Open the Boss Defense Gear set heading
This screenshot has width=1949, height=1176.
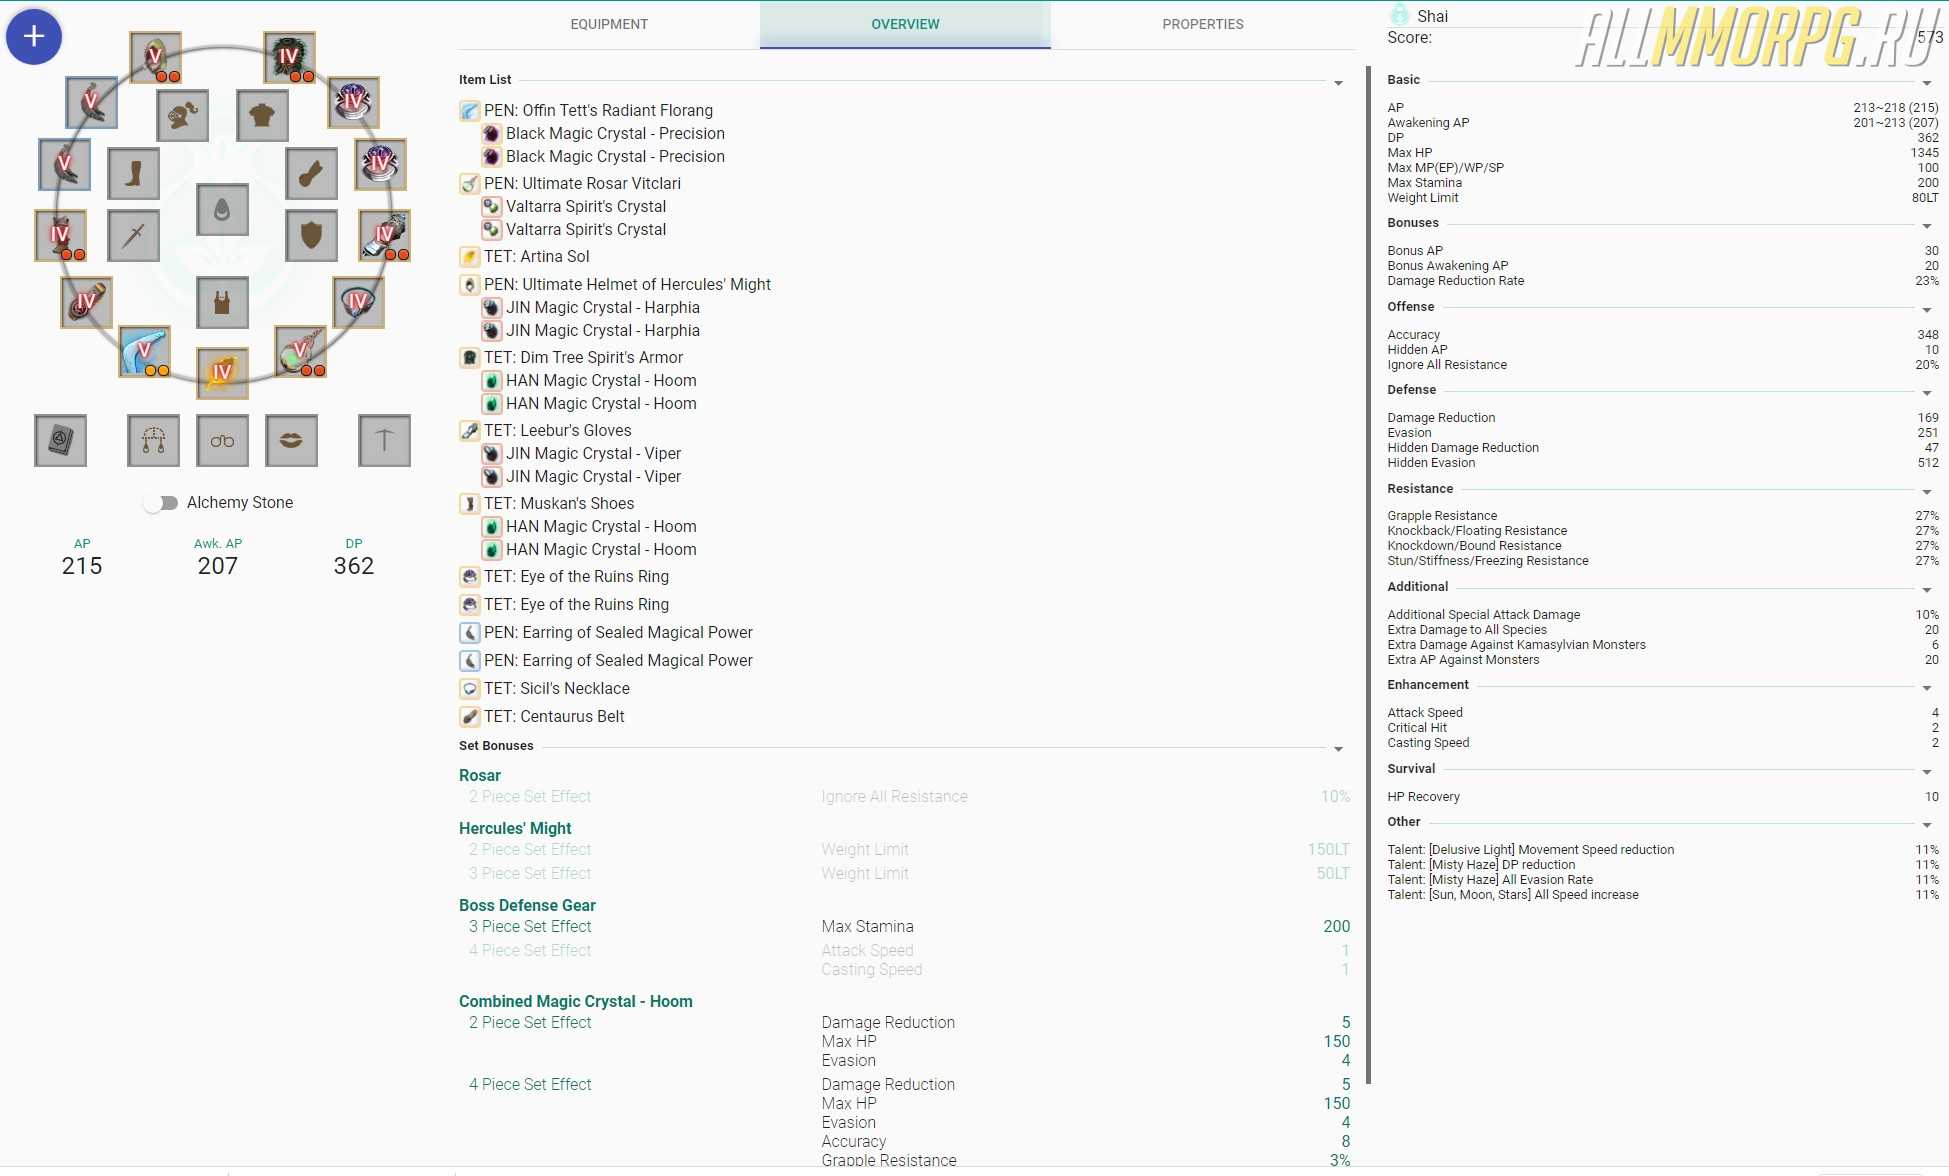point(527,905)
